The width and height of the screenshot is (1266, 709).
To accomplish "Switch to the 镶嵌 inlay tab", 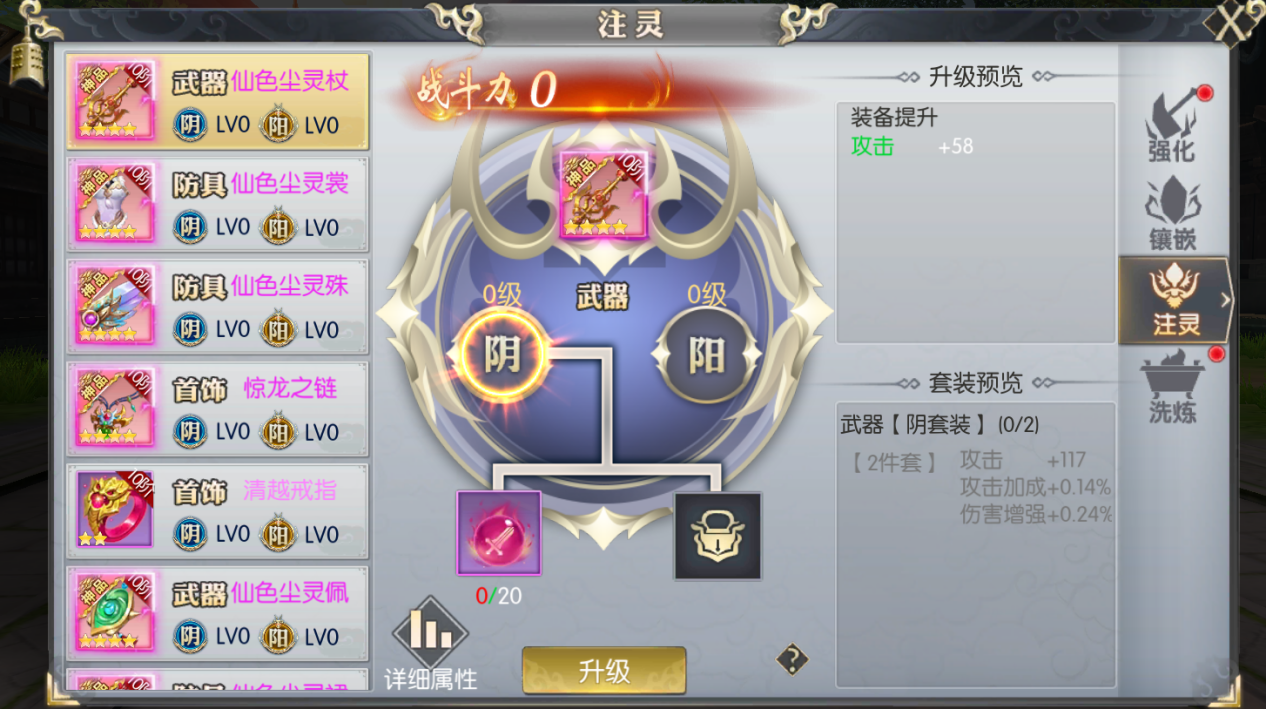I will click(1173, 213).
